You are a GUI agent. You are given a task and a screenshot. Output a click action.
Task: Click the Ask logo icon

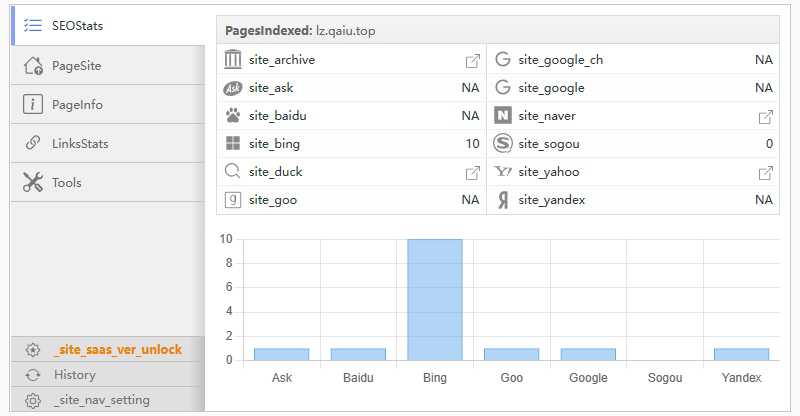click(233, 88)
